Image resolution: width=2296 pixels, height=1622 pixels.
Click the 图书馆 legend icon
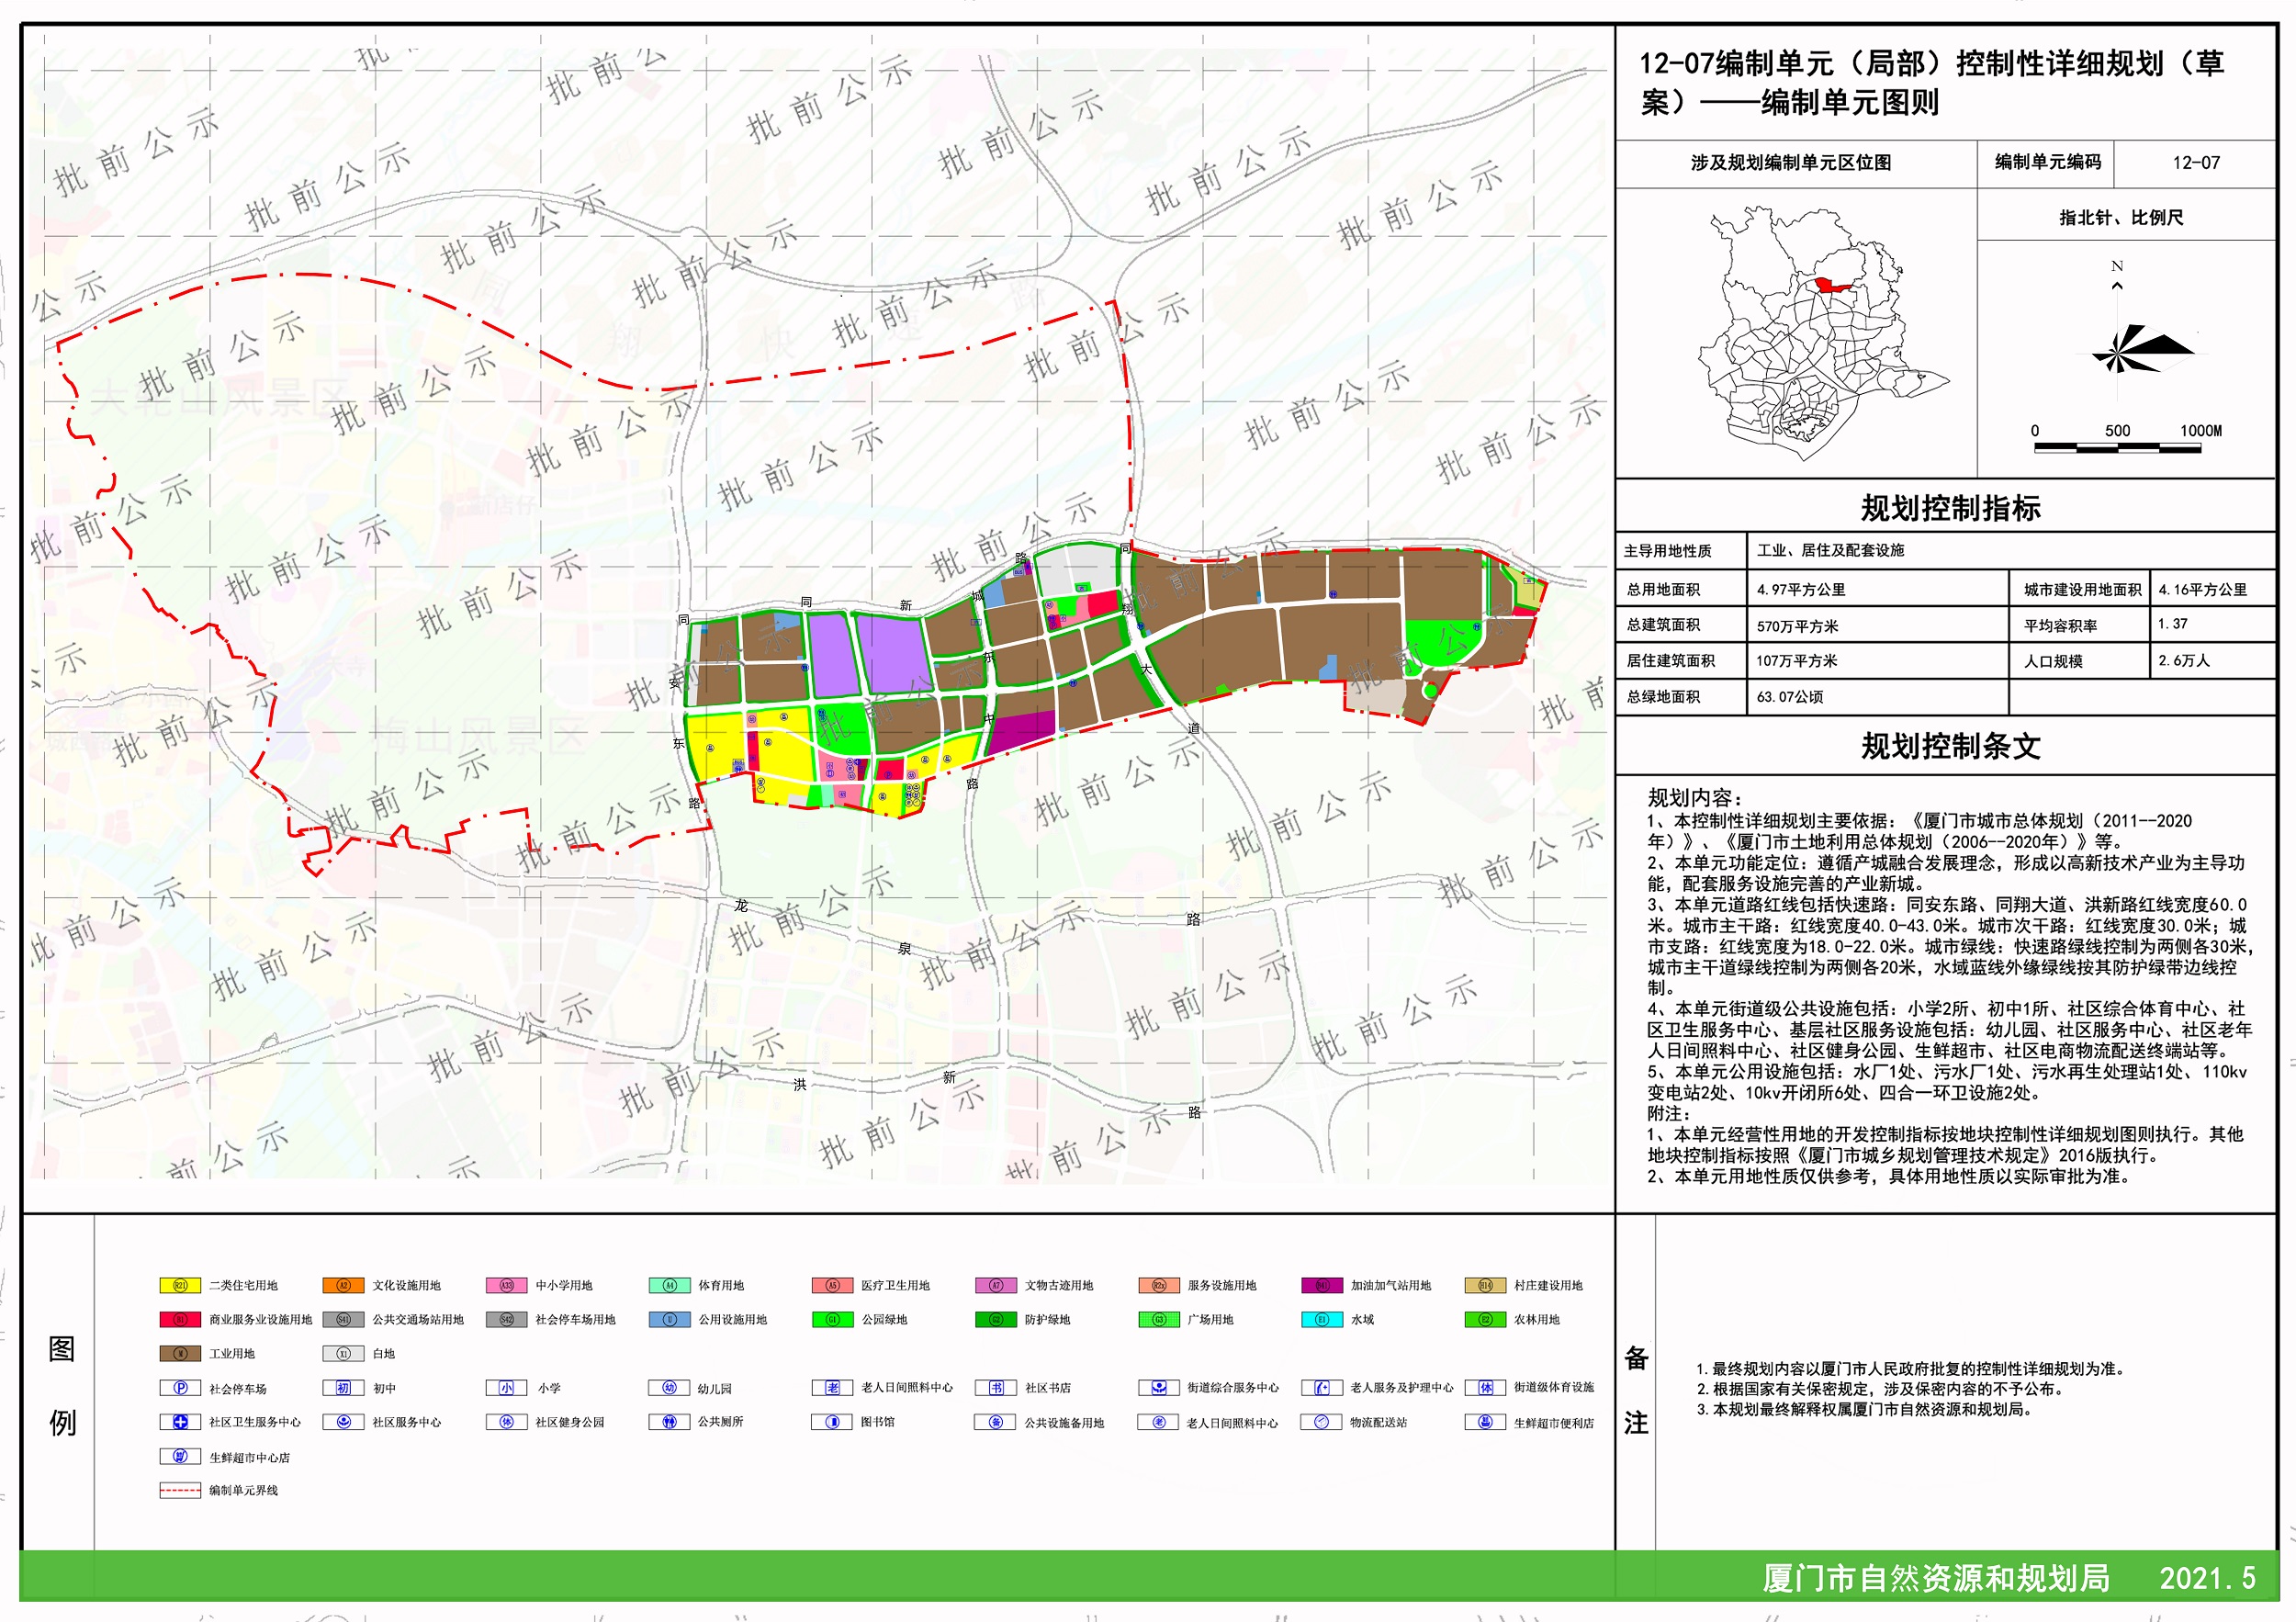pos(832,1422)
